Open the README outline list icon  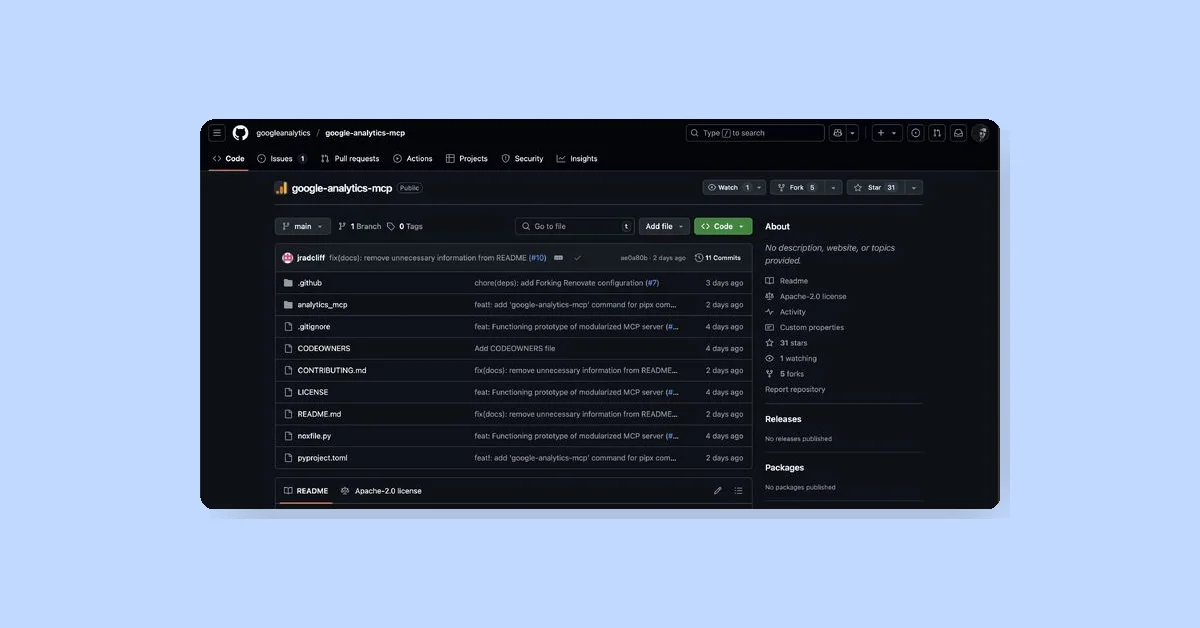click(738, 491)
